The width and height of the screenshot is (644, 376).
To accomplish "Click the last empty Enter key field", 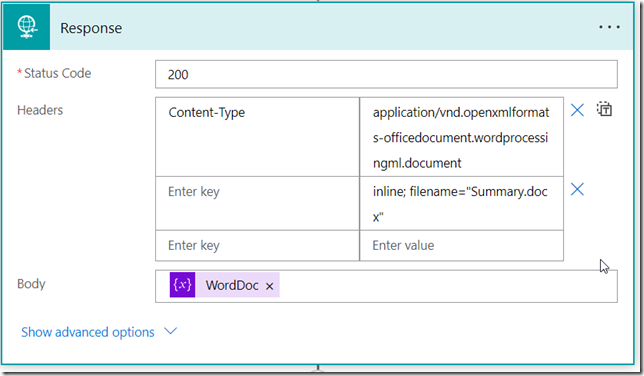I will [x=258, y=245].
